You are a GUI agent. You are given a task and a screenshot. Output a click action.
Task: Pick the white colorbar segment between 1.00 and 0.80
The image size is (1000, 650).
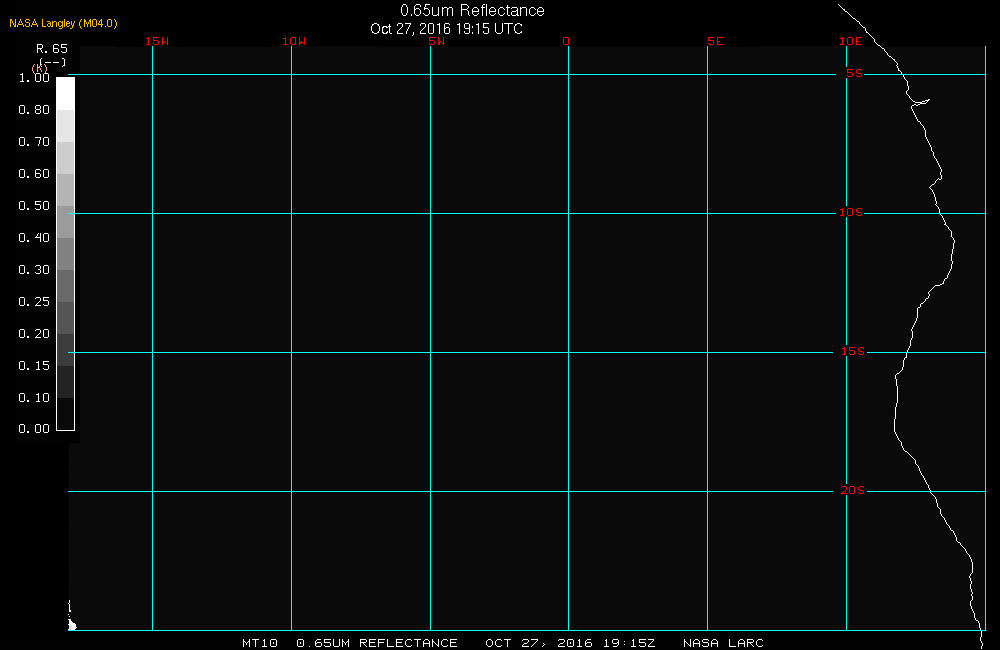[66, 94]
